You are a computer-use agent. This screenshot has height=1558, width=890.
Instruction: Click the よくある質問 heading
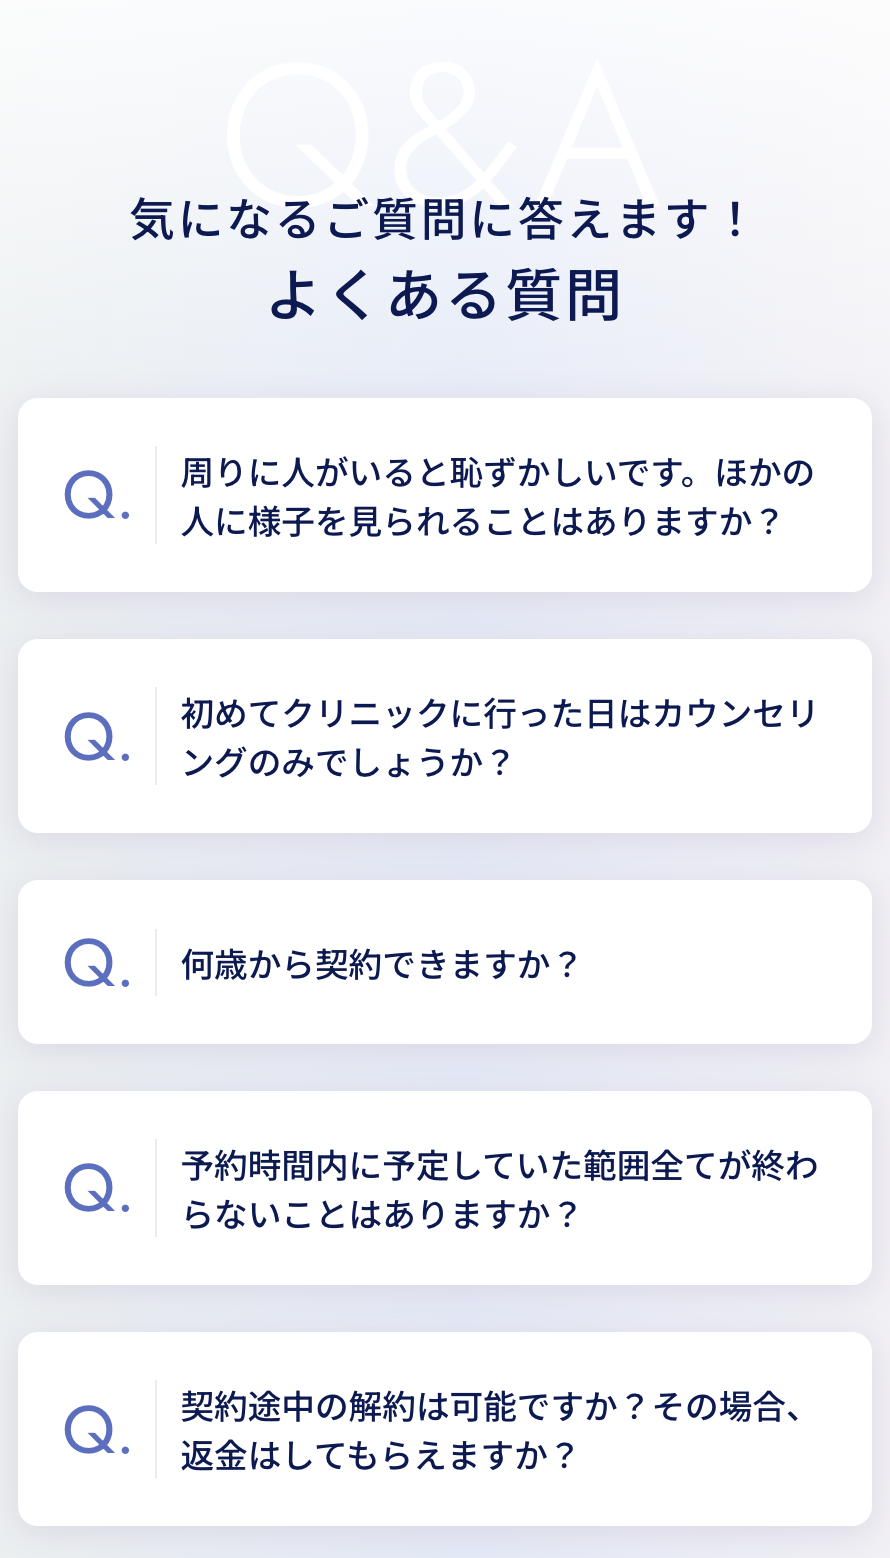point(445,295)
